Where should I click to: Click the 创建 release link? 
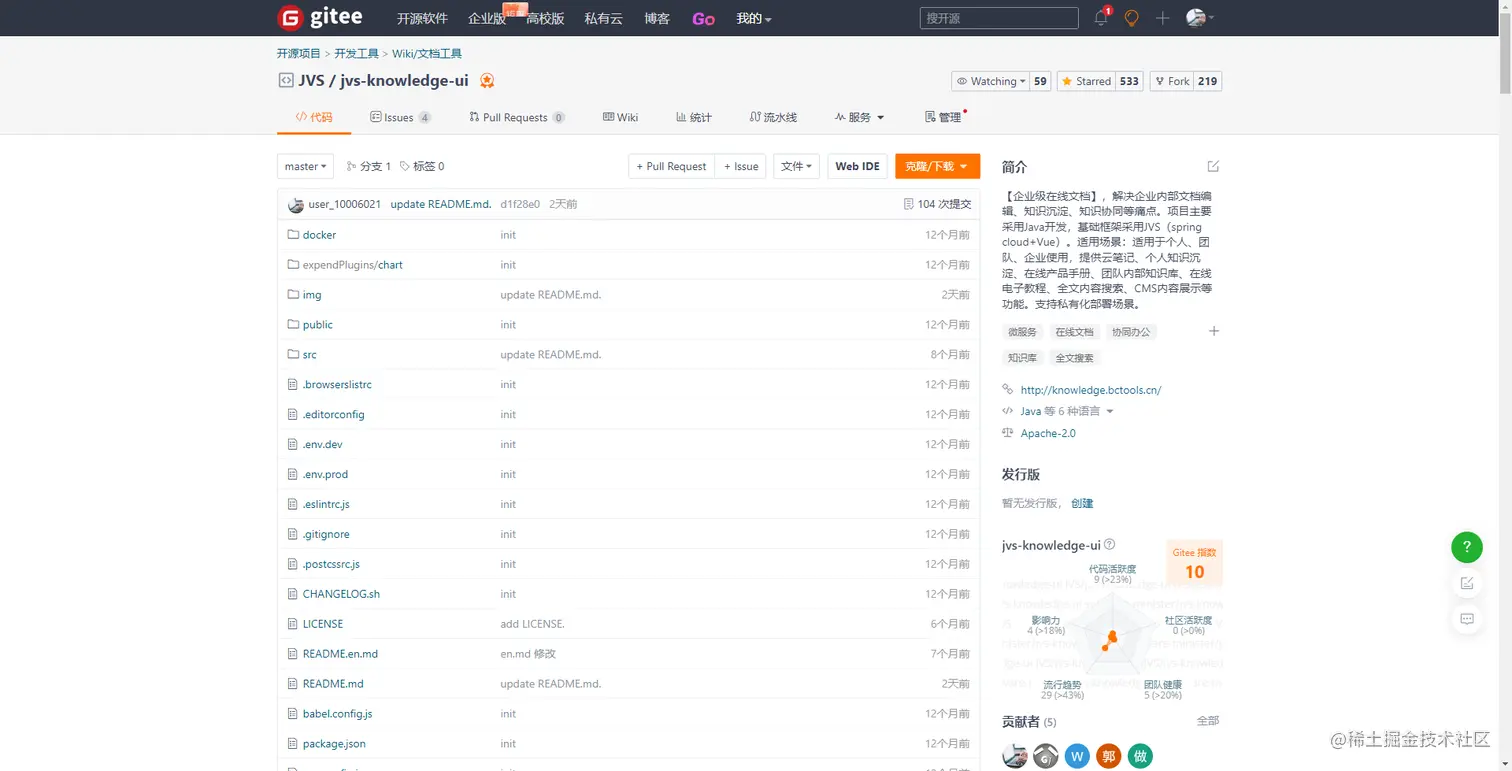coord(1082,503)
